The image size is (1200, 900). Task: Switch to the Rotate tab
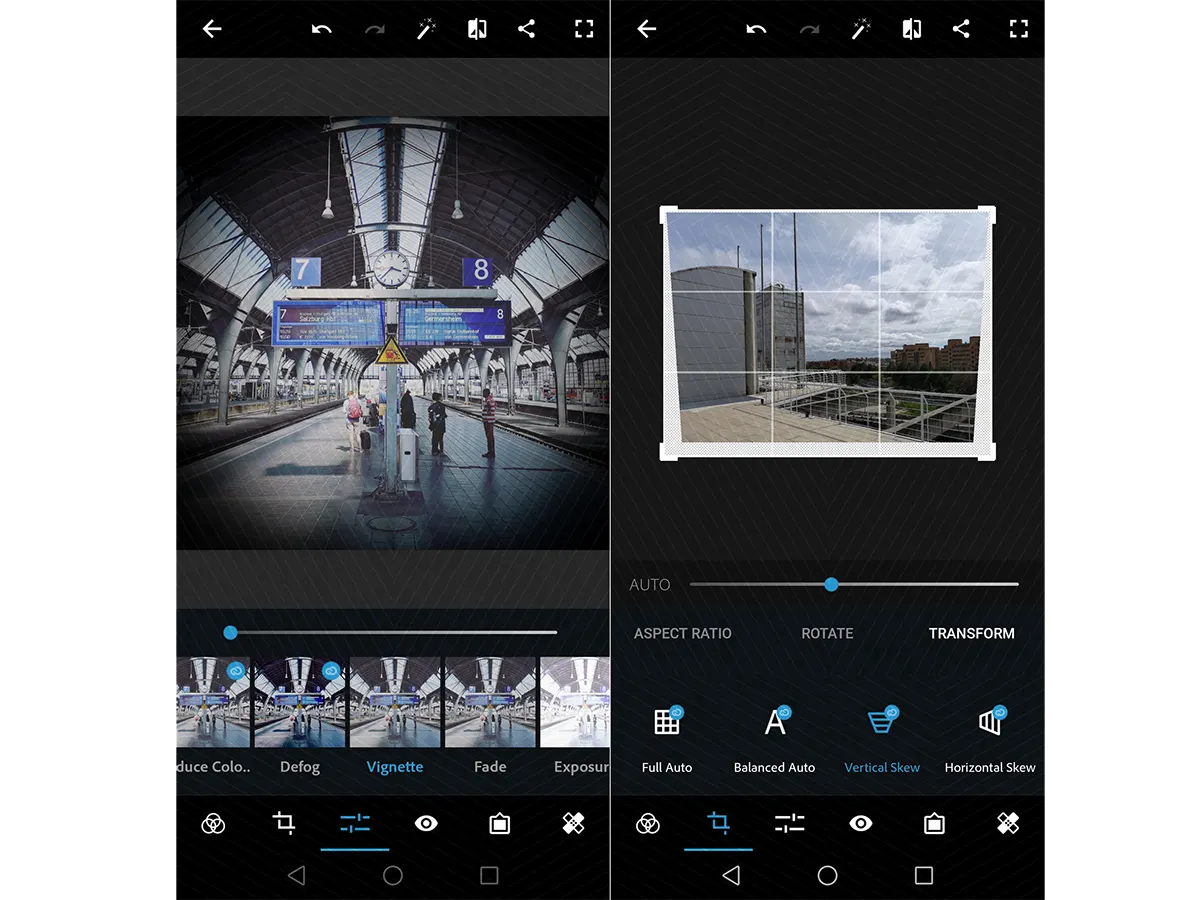coord(827,633)
